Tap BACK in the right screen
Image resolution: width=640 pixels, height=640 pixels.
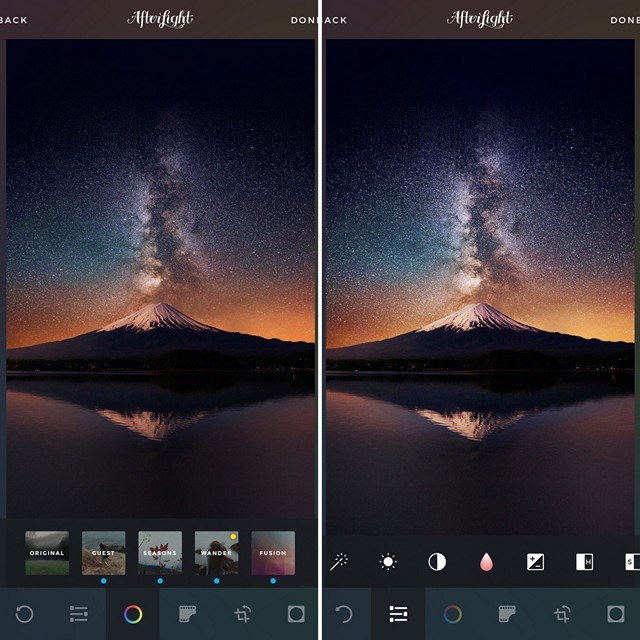(x=334, y=20)
